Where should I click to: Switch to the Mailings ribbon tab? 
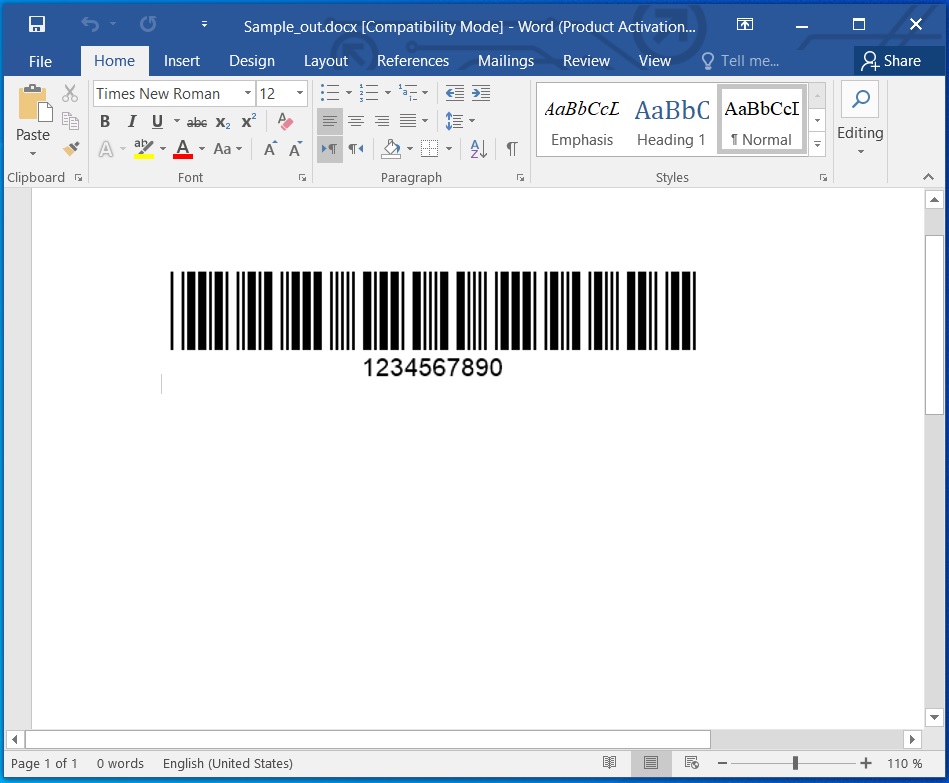(506, 61)
